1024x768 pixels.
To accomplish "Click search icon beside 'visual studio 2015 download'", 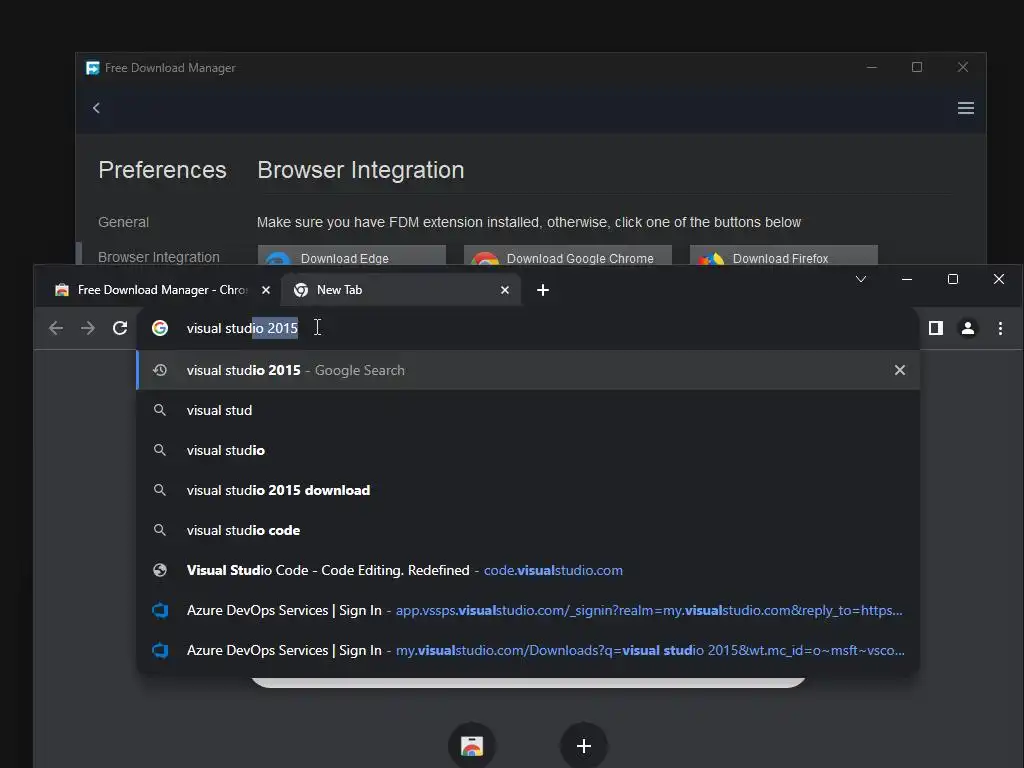I will [x=160, y=490].
